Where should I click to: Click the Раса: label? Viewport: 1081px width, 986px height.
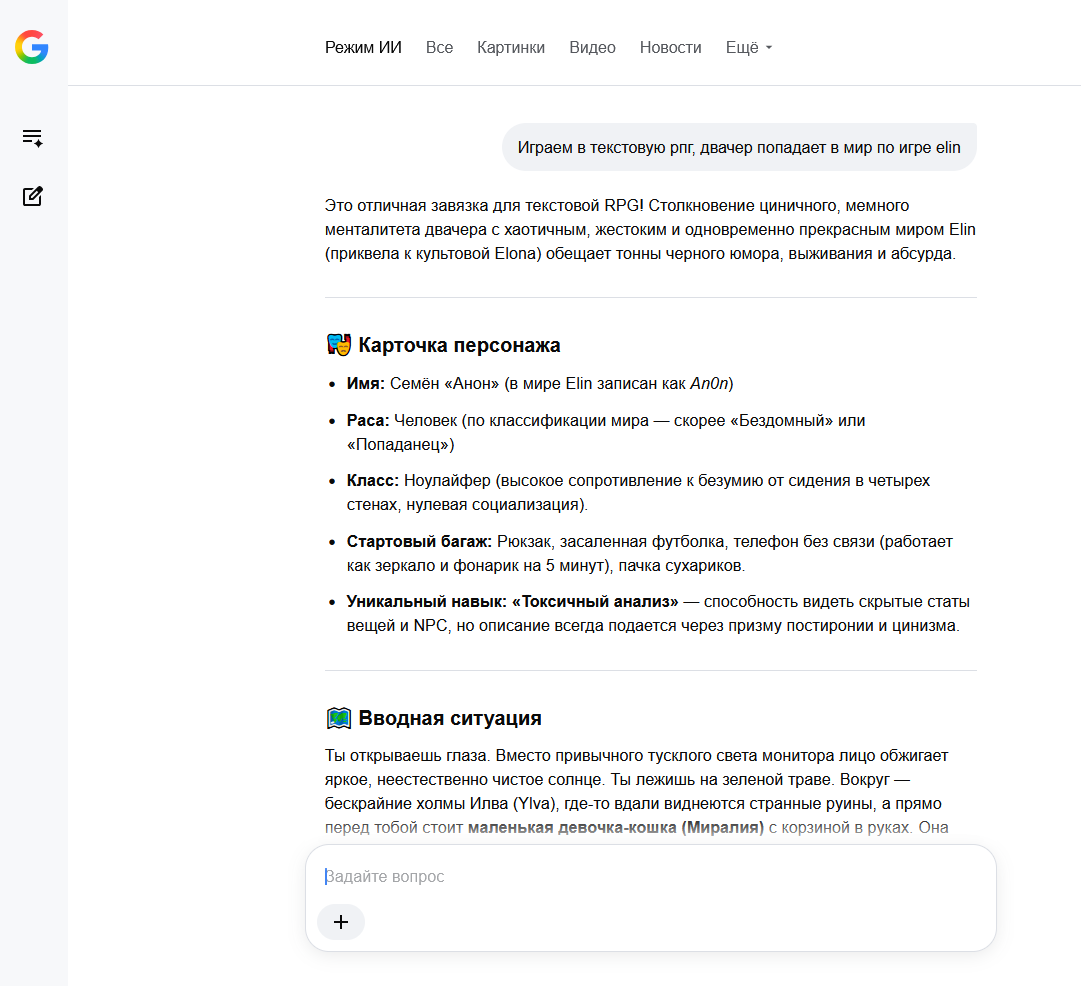pyautogui.click(x=367, y=421)
